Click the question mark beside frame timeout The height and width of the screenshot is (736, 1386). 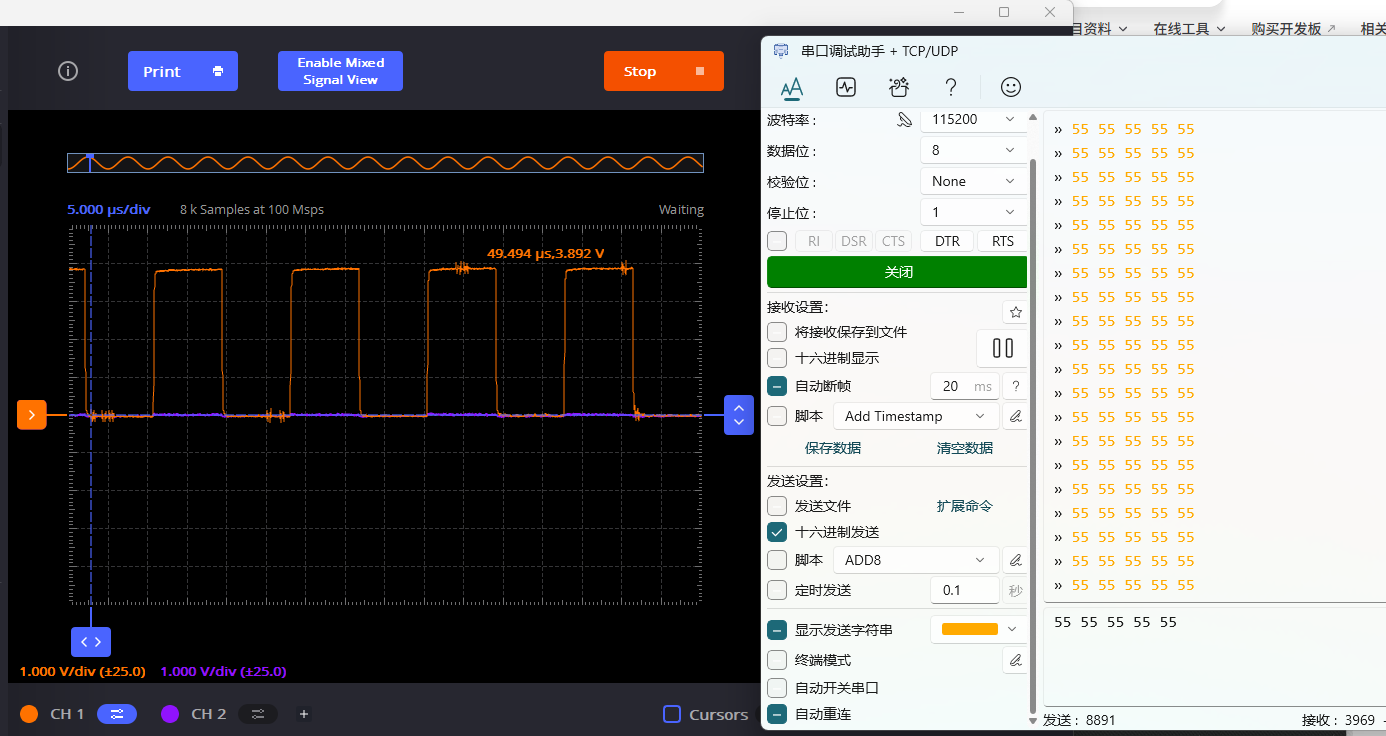[x=1016, y=386]
